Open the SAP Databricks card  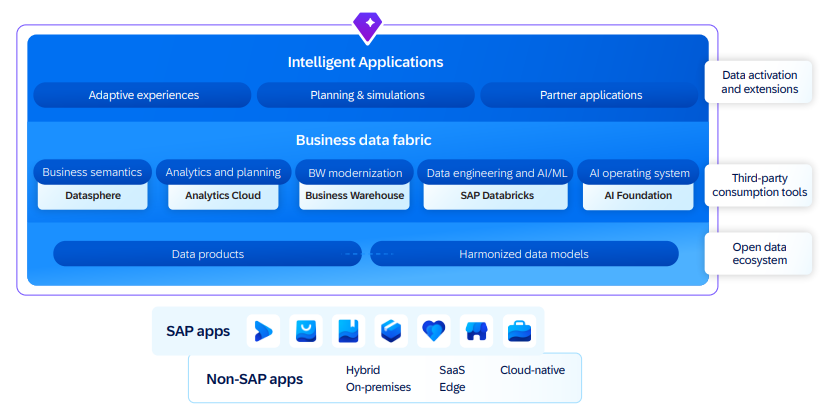[496, 196]
